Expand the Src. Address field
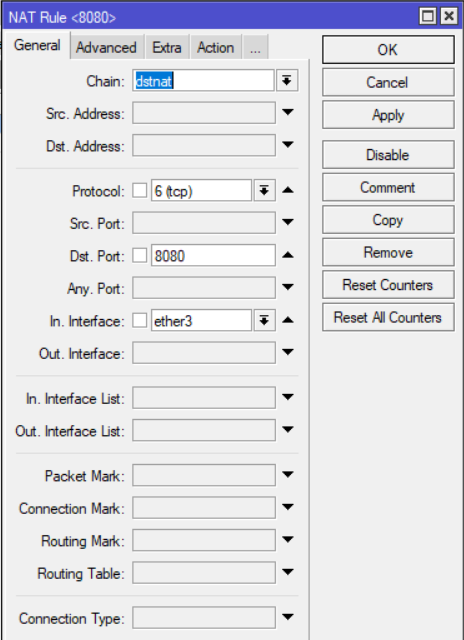464x640 pixels. point(288,112)
